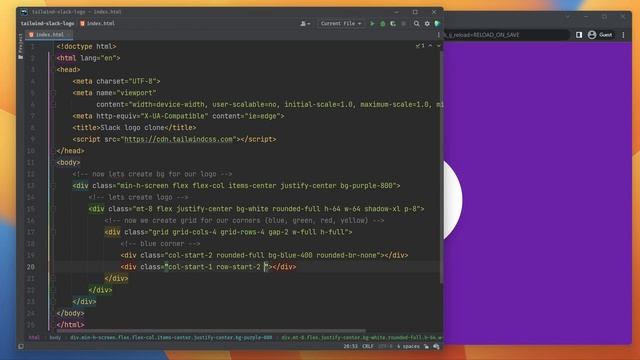This screenshot has width=640, height=360.
Task: Change file encoding in status bar
Action: (385, 346)
